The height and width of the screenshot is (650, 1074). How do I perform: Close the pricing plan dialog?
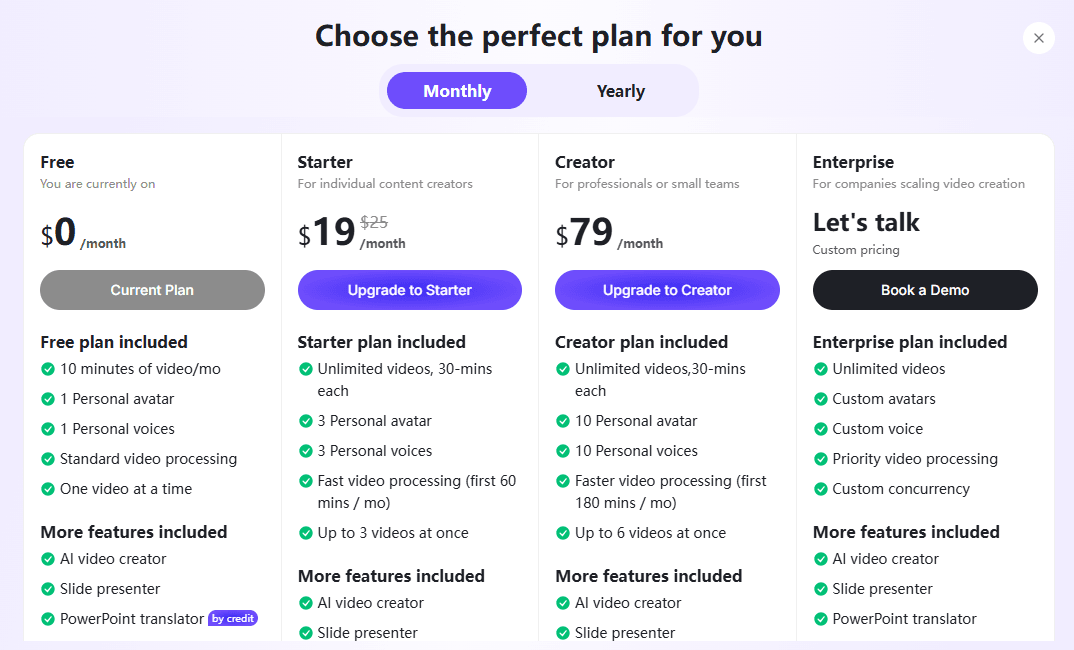pyautogui.click(x=1039, y=38)
